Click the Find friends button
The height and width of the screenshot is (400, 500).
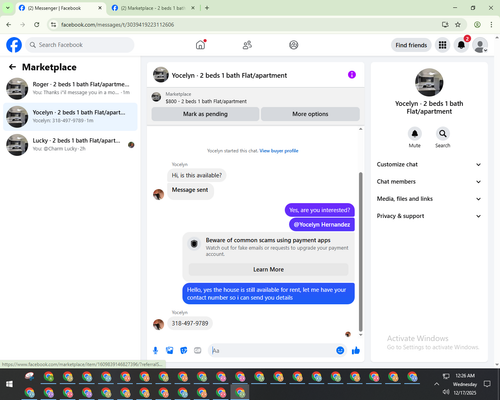point(411,45)
